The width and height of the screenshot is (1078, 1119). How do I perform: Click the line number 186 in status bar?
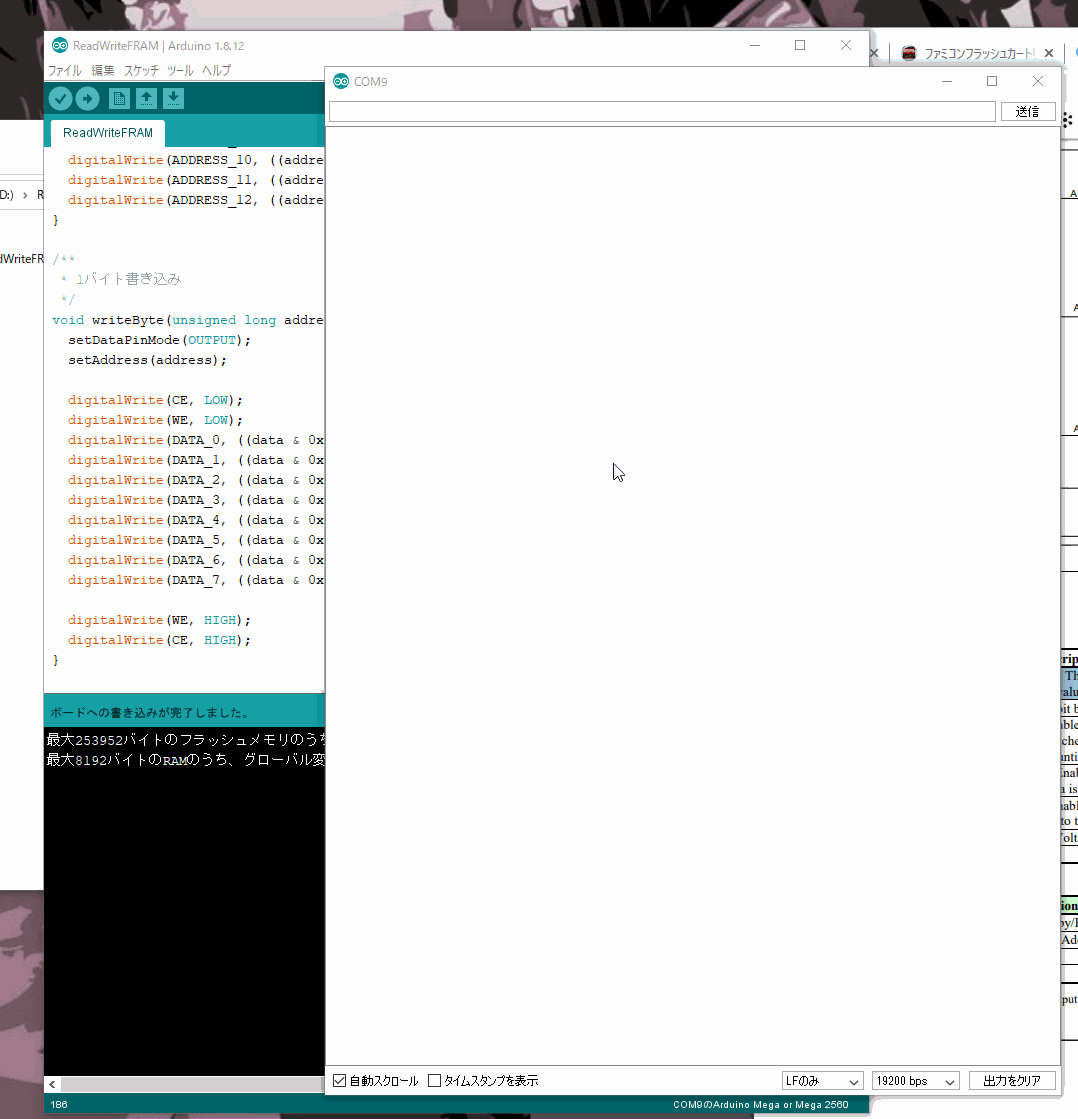click(x=59, y=1104)
